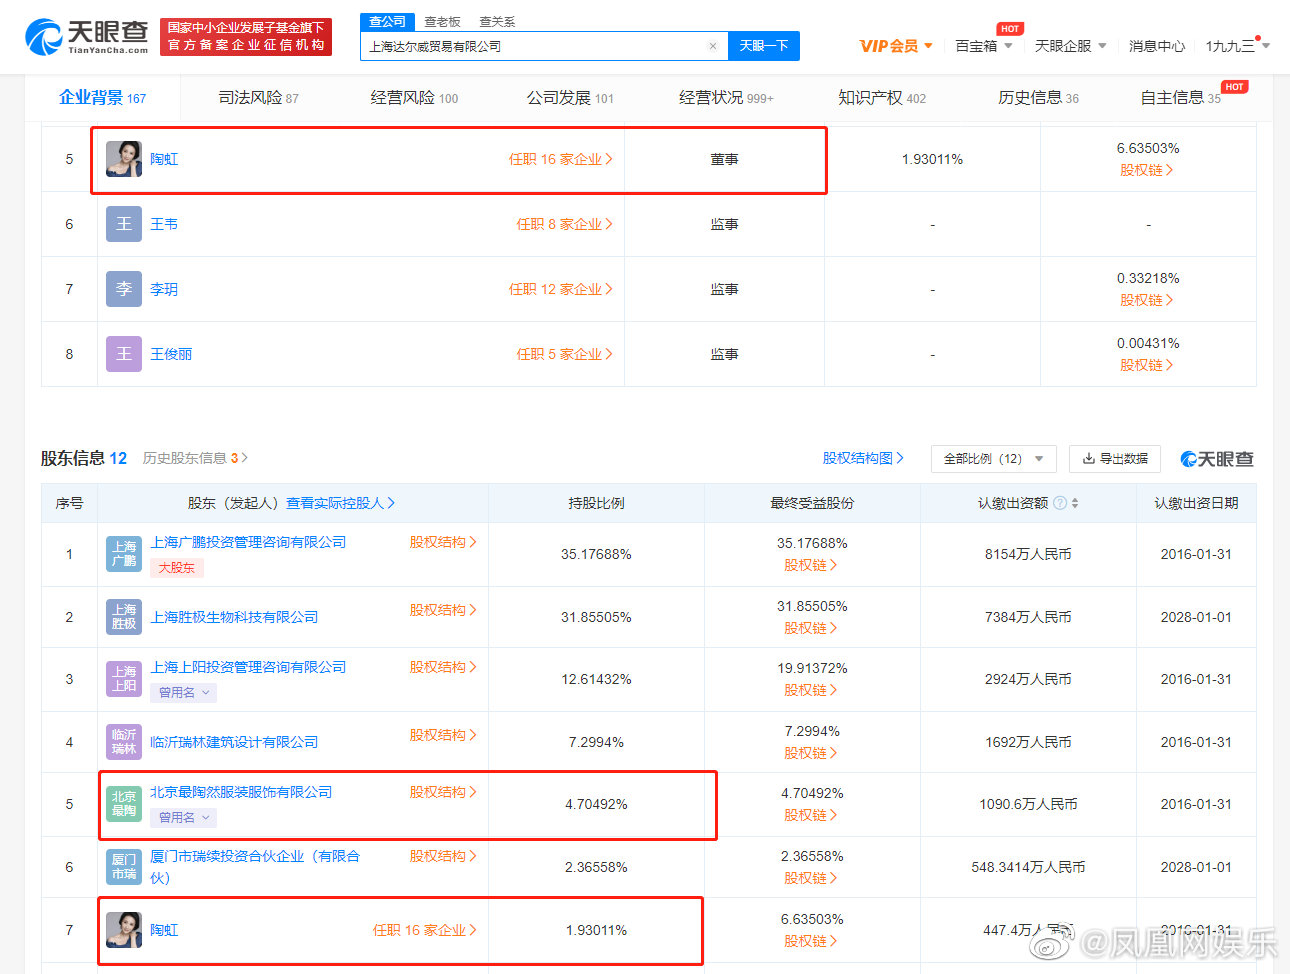Click the sort arrows next to 认缴出资额
The height and width of the screenshot is (974, 1290).
tap(1075, 503)
